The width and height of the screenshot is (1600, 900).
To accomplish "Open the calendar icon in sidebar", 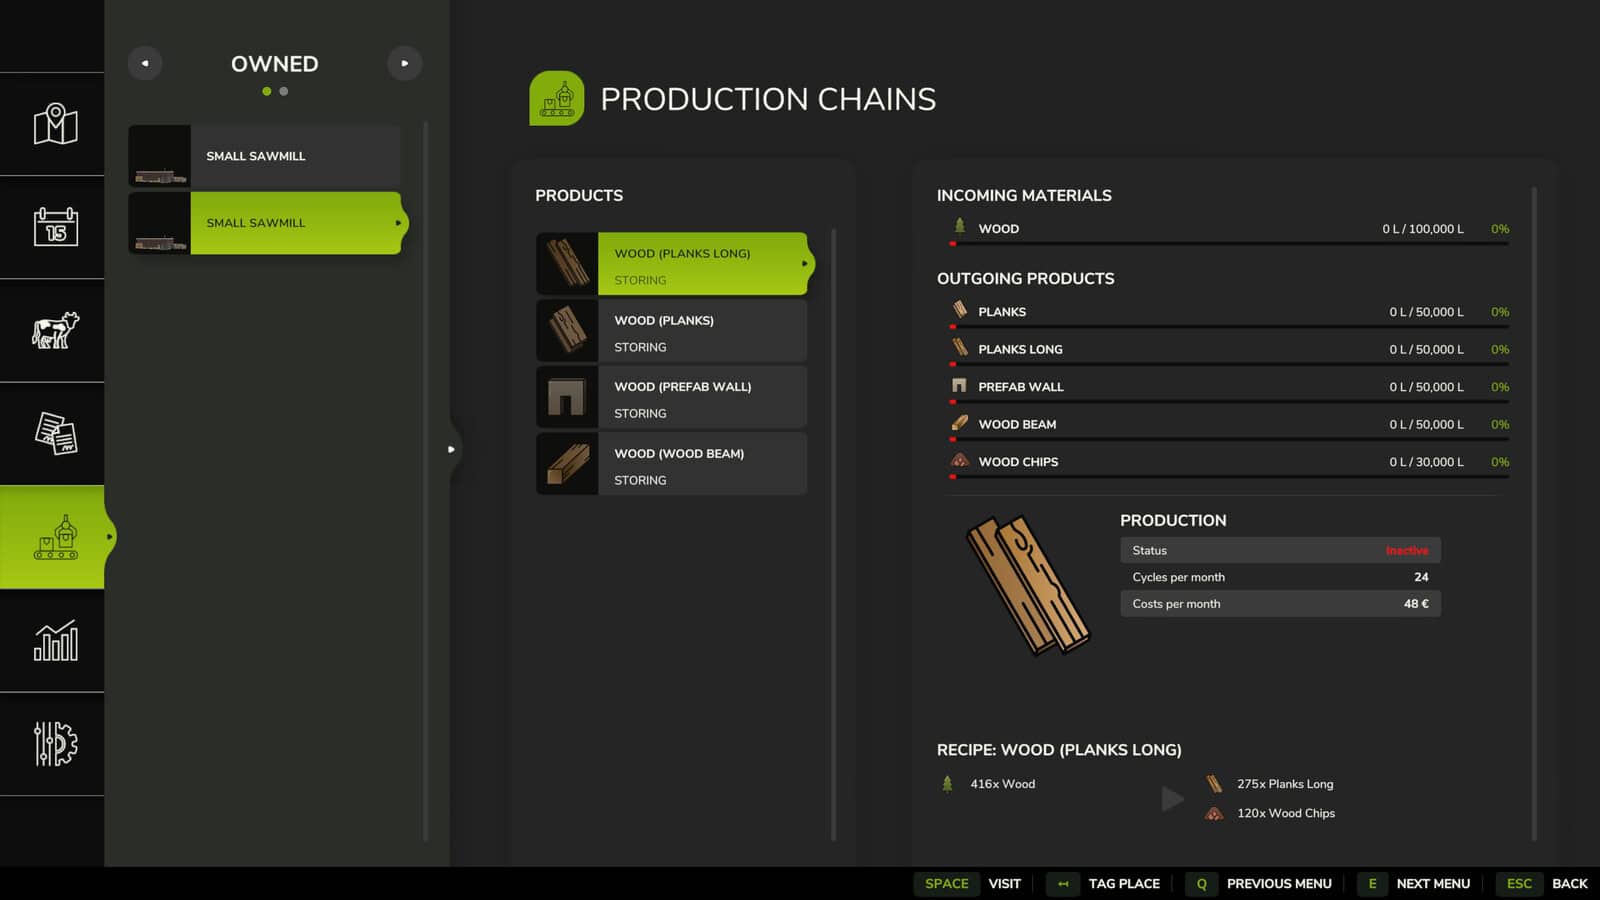I will pyautogui.click(x=55, y=227).
